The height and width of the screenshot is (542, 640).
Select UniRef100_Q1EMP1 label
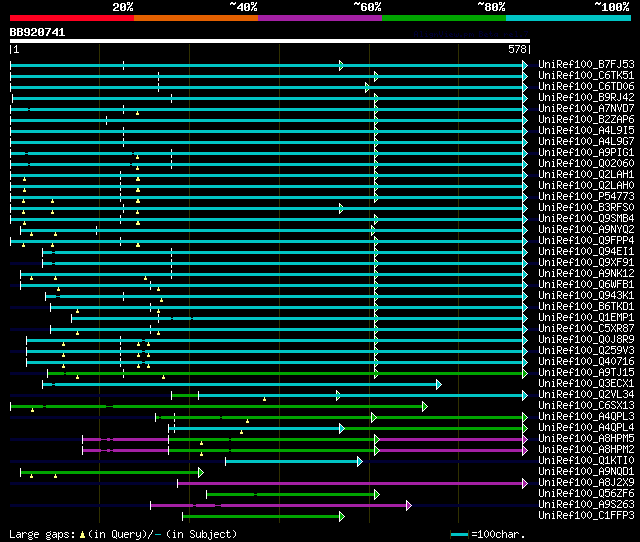[x=586, y=318]
